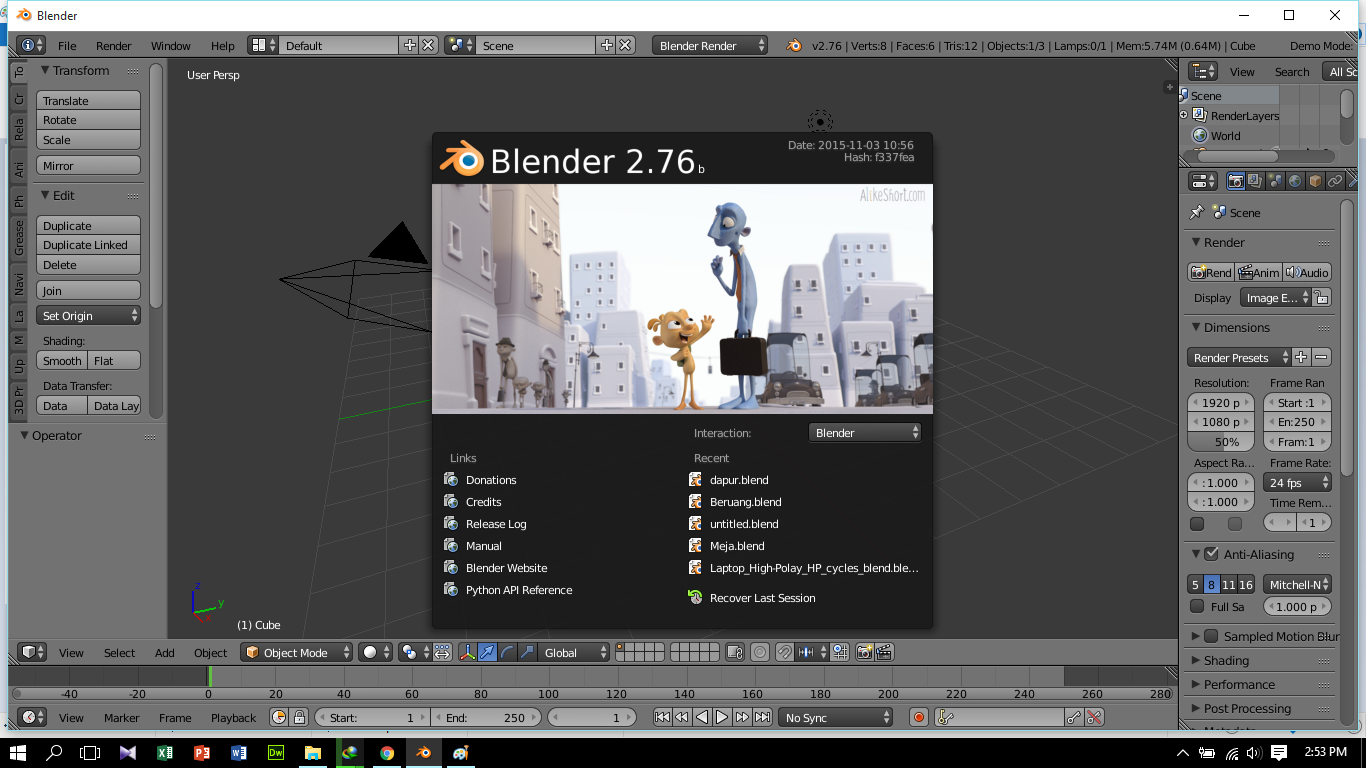The image size is (1366, 768).
Task: Open the Add menu in 3D view
Action: [165, 652]
